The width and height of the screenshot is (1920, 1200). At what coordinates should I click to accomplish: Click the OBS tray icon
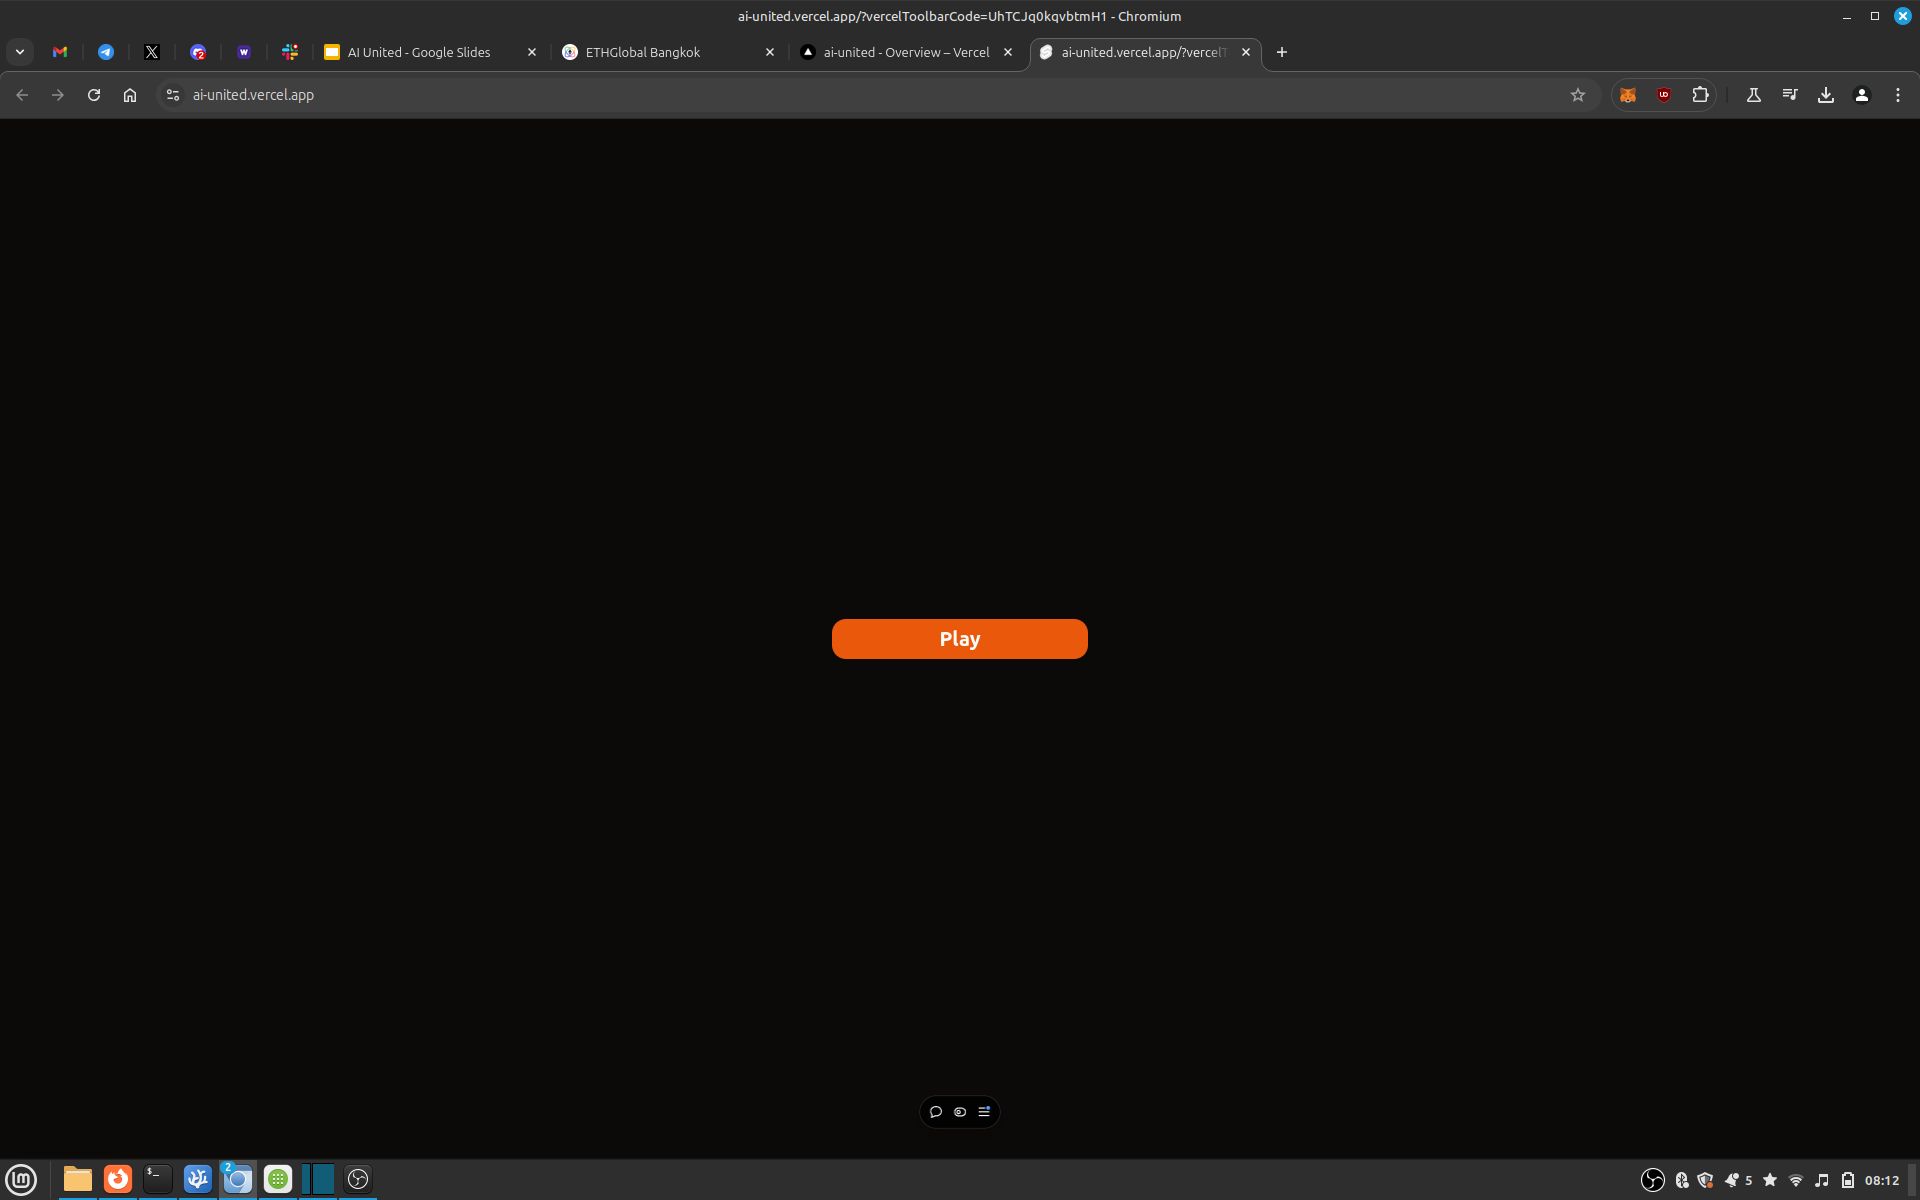coord(1653,1180)
